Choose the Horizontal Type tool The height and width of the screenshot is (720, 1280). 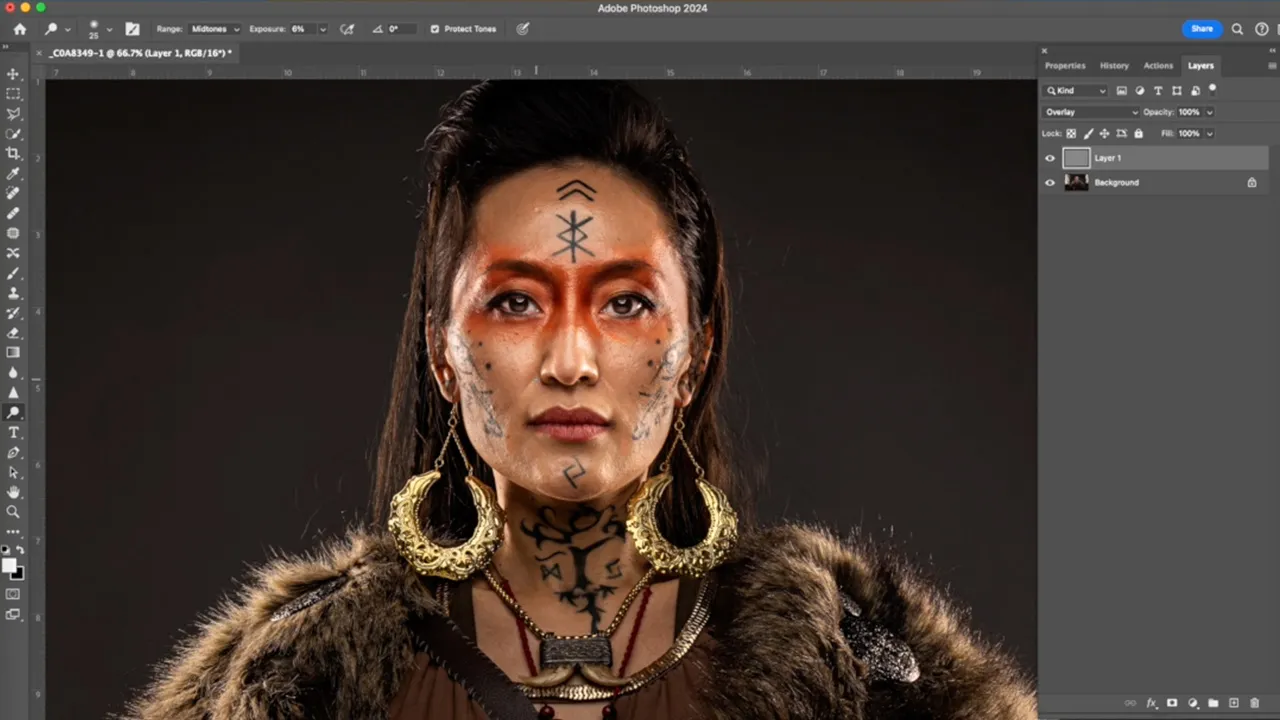pyautogui.click(x=13, y=432)
